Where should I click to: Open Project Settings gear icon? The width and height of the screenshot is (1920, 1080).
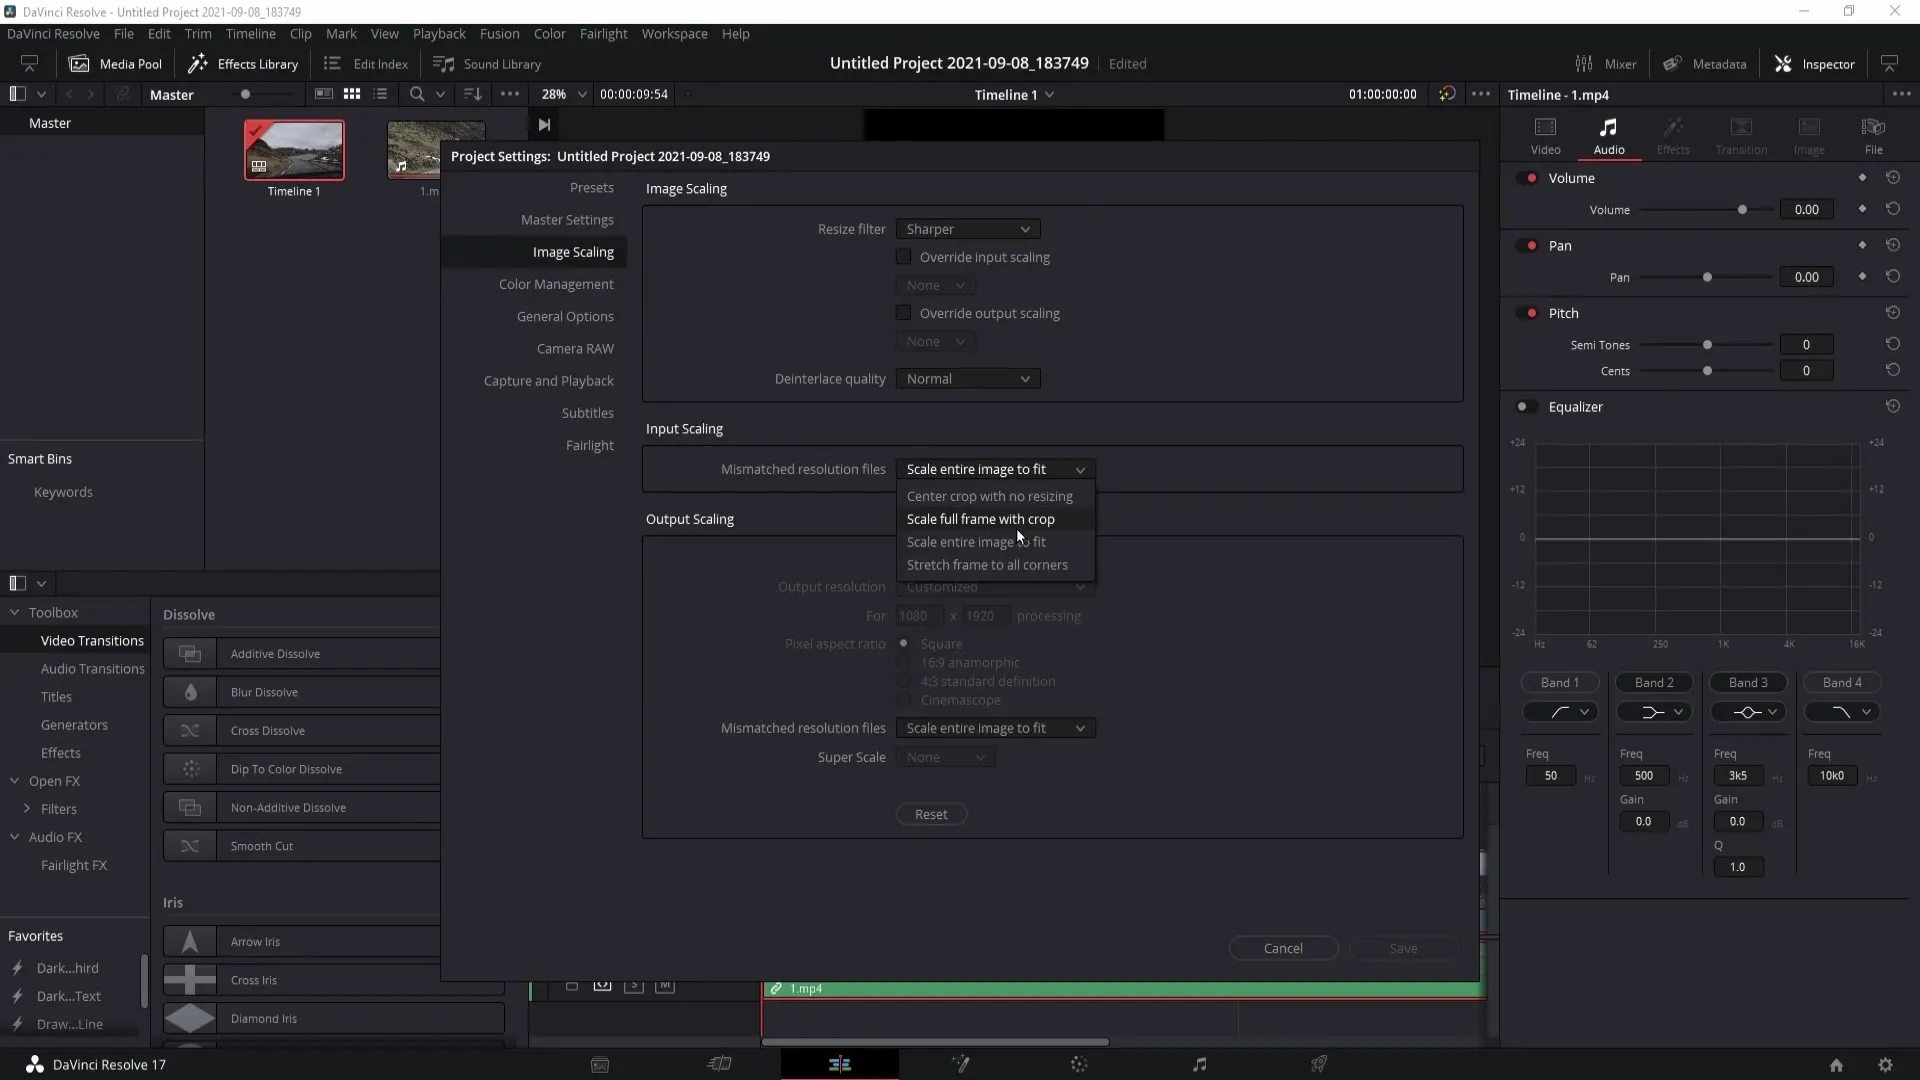click(1885, 1065)
